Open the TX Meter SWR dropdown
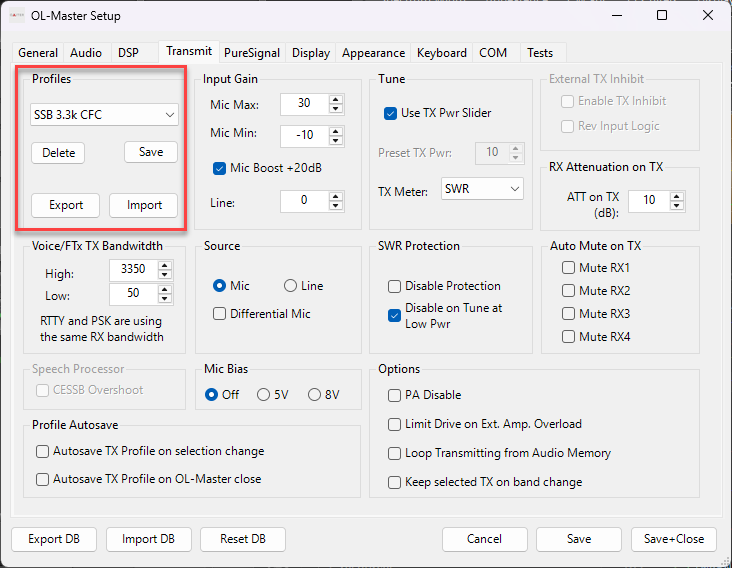 (x=482, y=189)
